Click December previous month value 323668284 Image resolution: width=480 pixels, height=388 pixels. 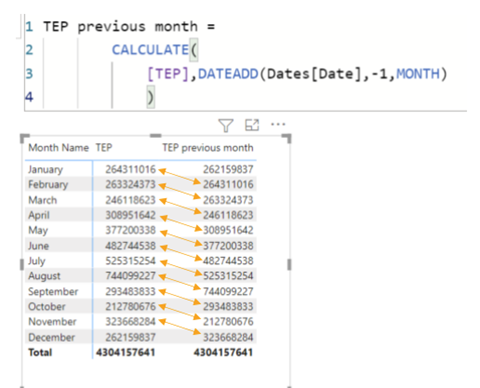[228, 337]
